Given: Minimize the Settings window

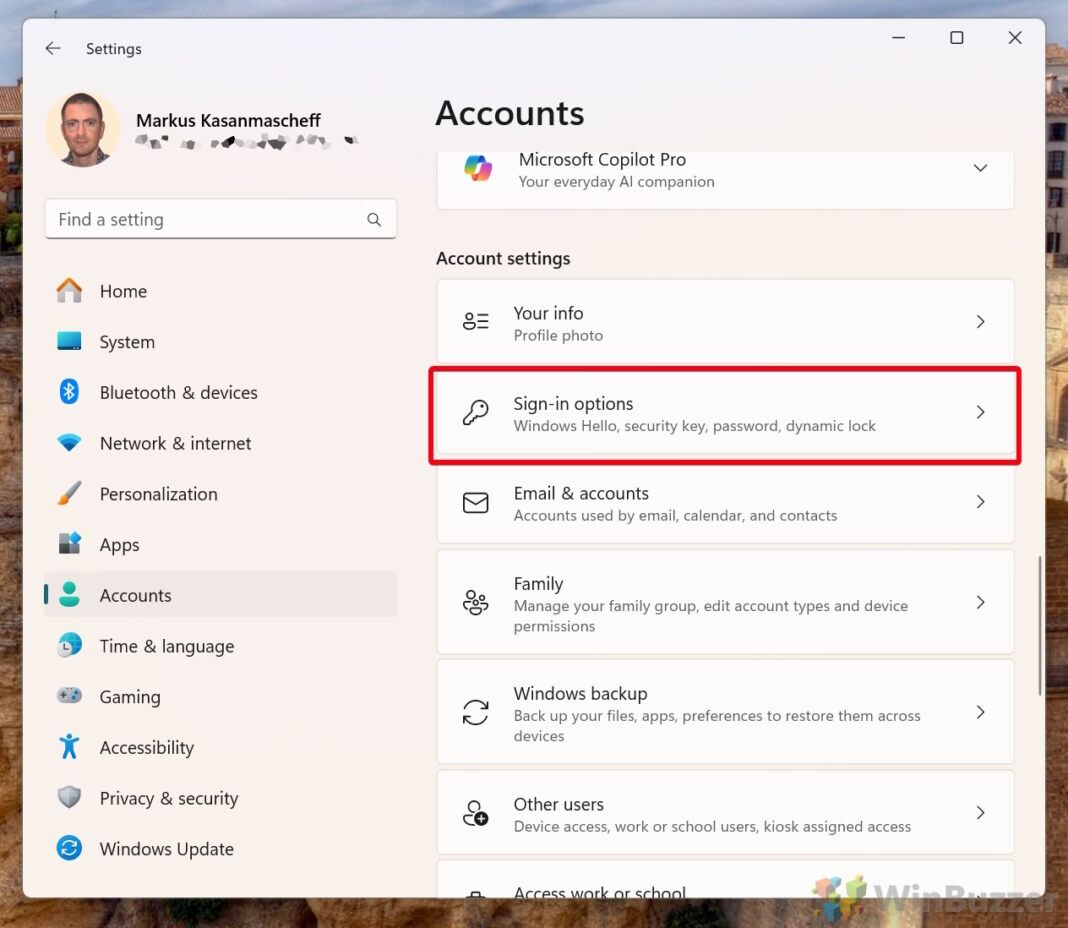Looking at the screenshot, I should [x=898, y=37].
